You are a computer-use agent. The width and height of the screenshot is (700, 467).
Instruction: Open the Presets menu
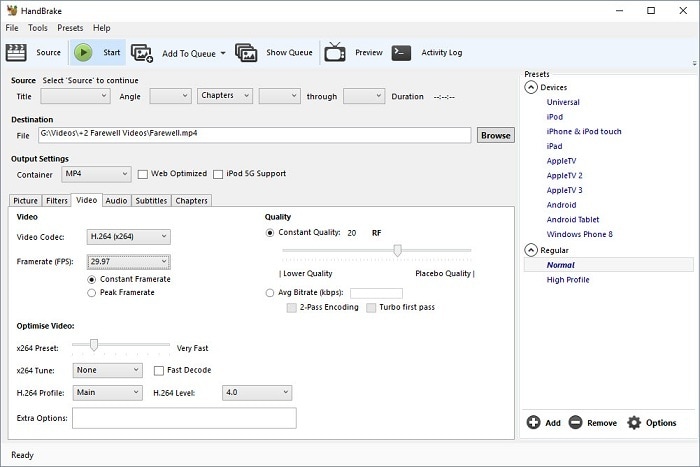tap(70, 28)
